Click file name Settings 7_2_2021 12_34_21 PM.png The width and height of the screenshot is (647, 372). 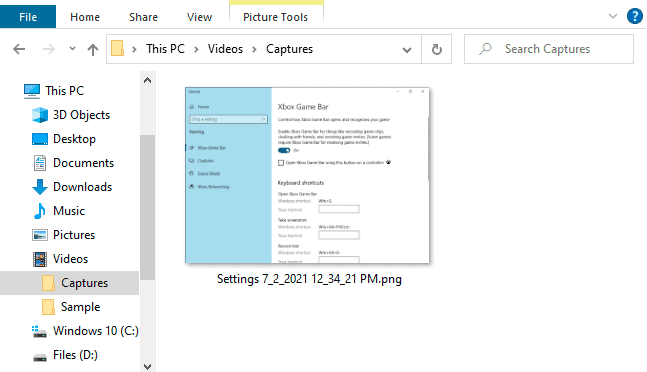[x=309, y=279]
